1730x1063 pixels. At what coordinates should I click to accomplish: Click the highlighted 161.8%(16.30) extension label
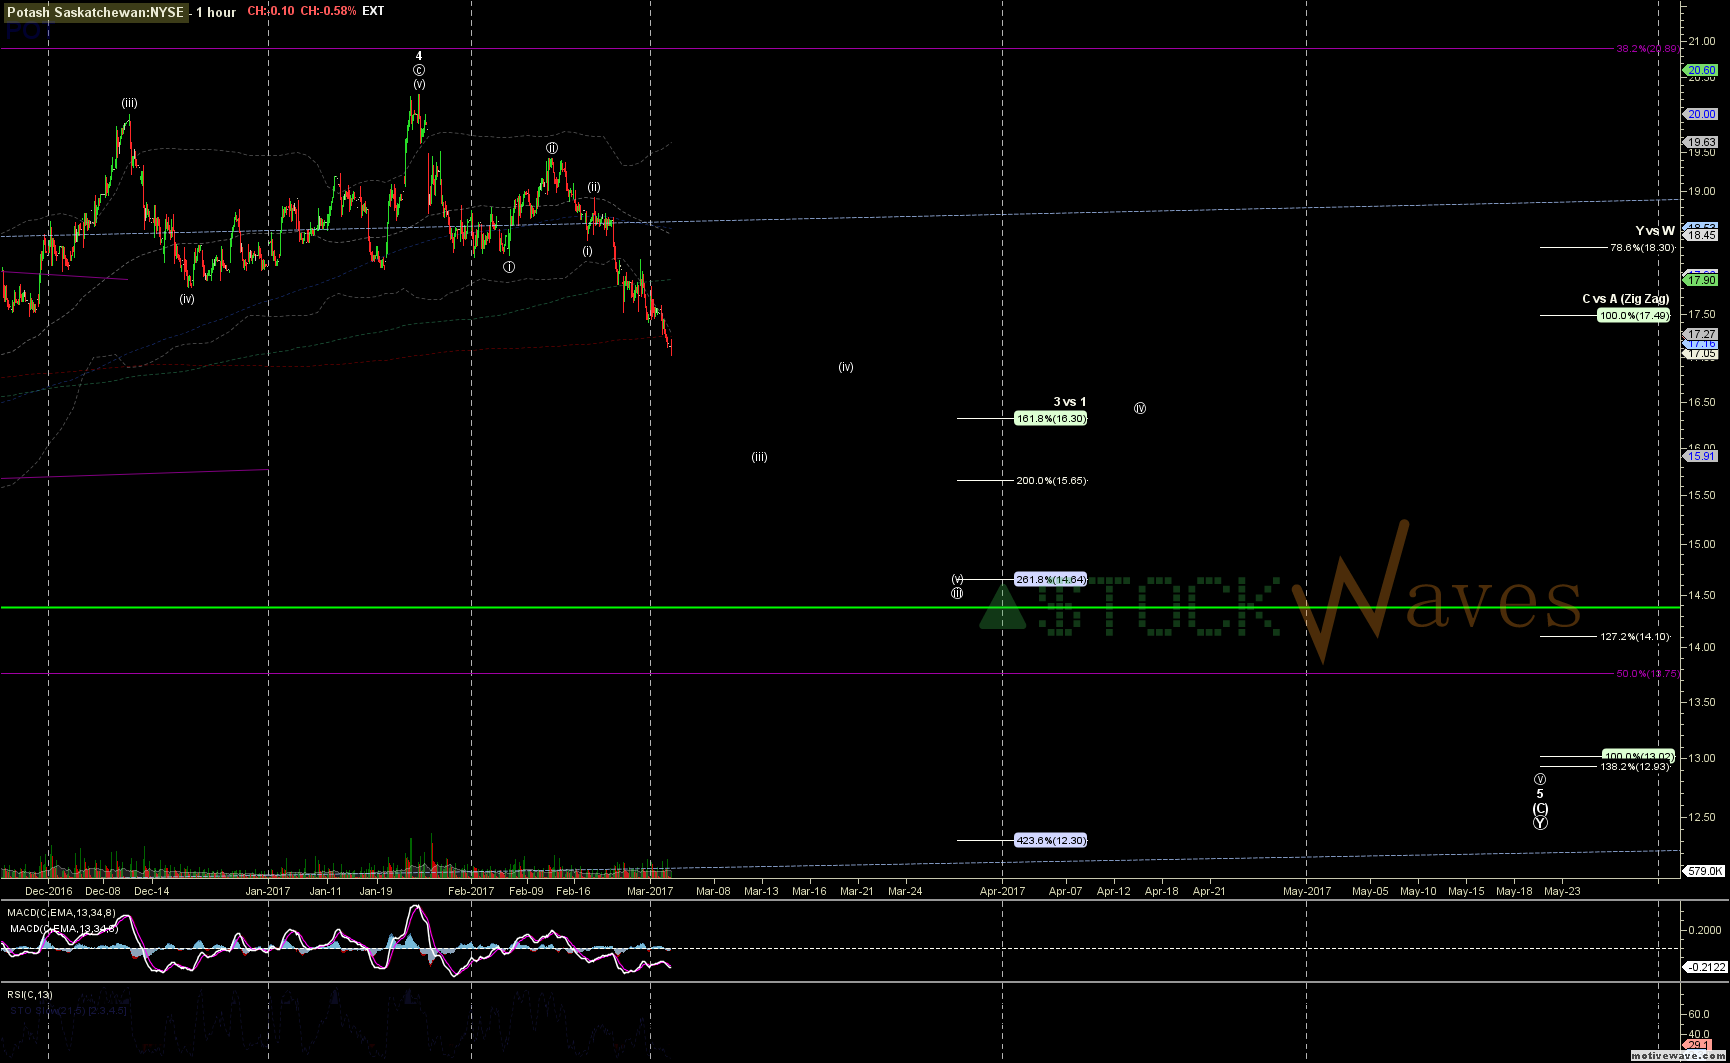tap(1050, 418)
